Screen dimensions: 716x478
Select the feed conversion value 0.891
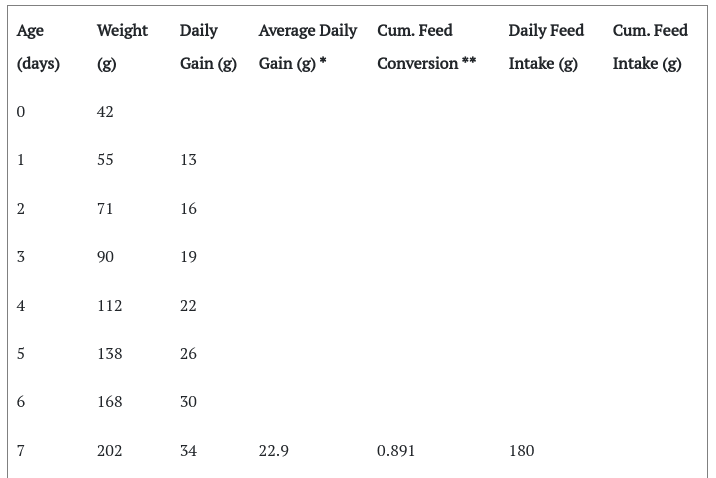click(x=396, y=451)
